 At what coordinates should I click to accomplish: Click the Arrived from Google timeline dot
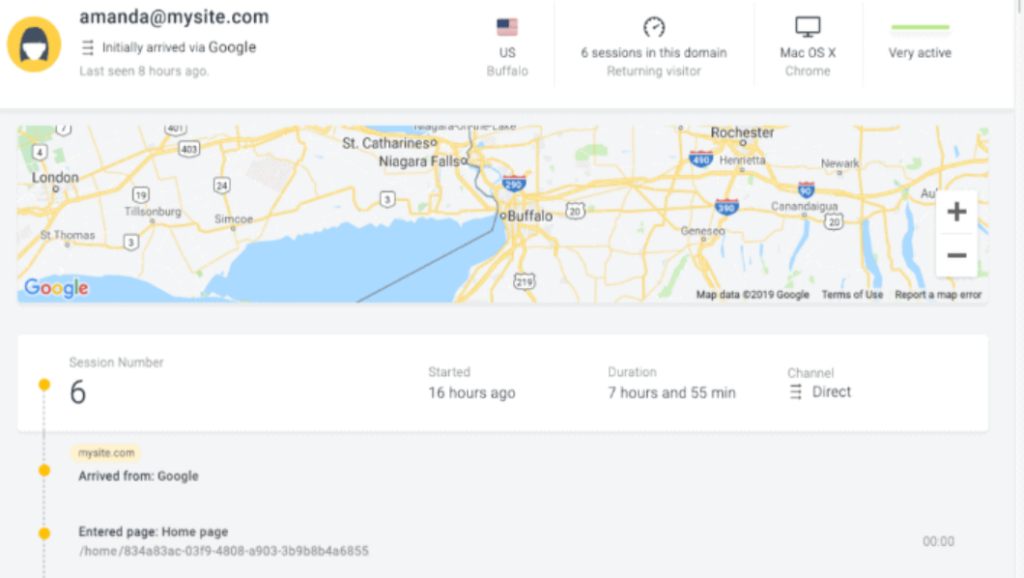click(x=44, y=470)
